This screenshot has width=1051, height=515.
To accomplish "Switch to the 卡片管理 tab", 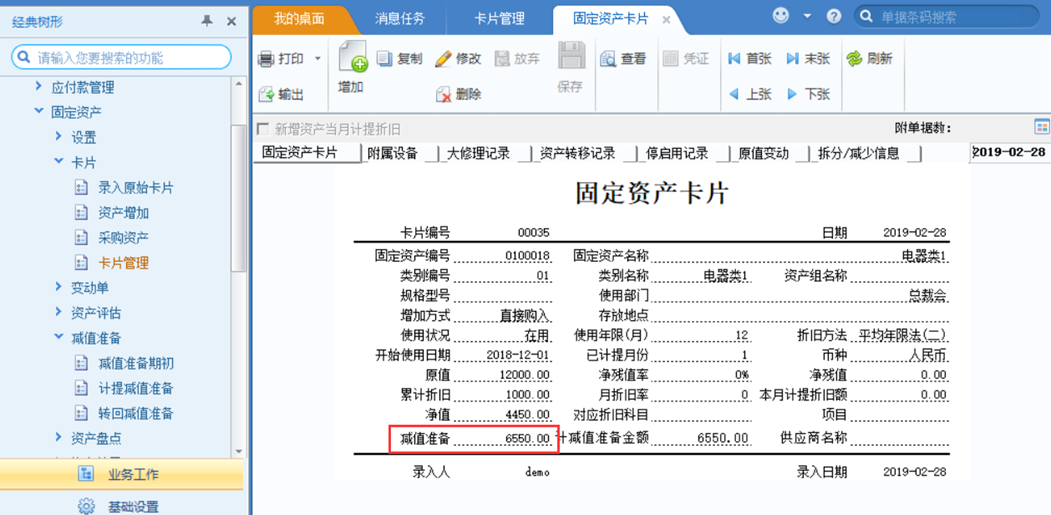I will tap(498, 18).
